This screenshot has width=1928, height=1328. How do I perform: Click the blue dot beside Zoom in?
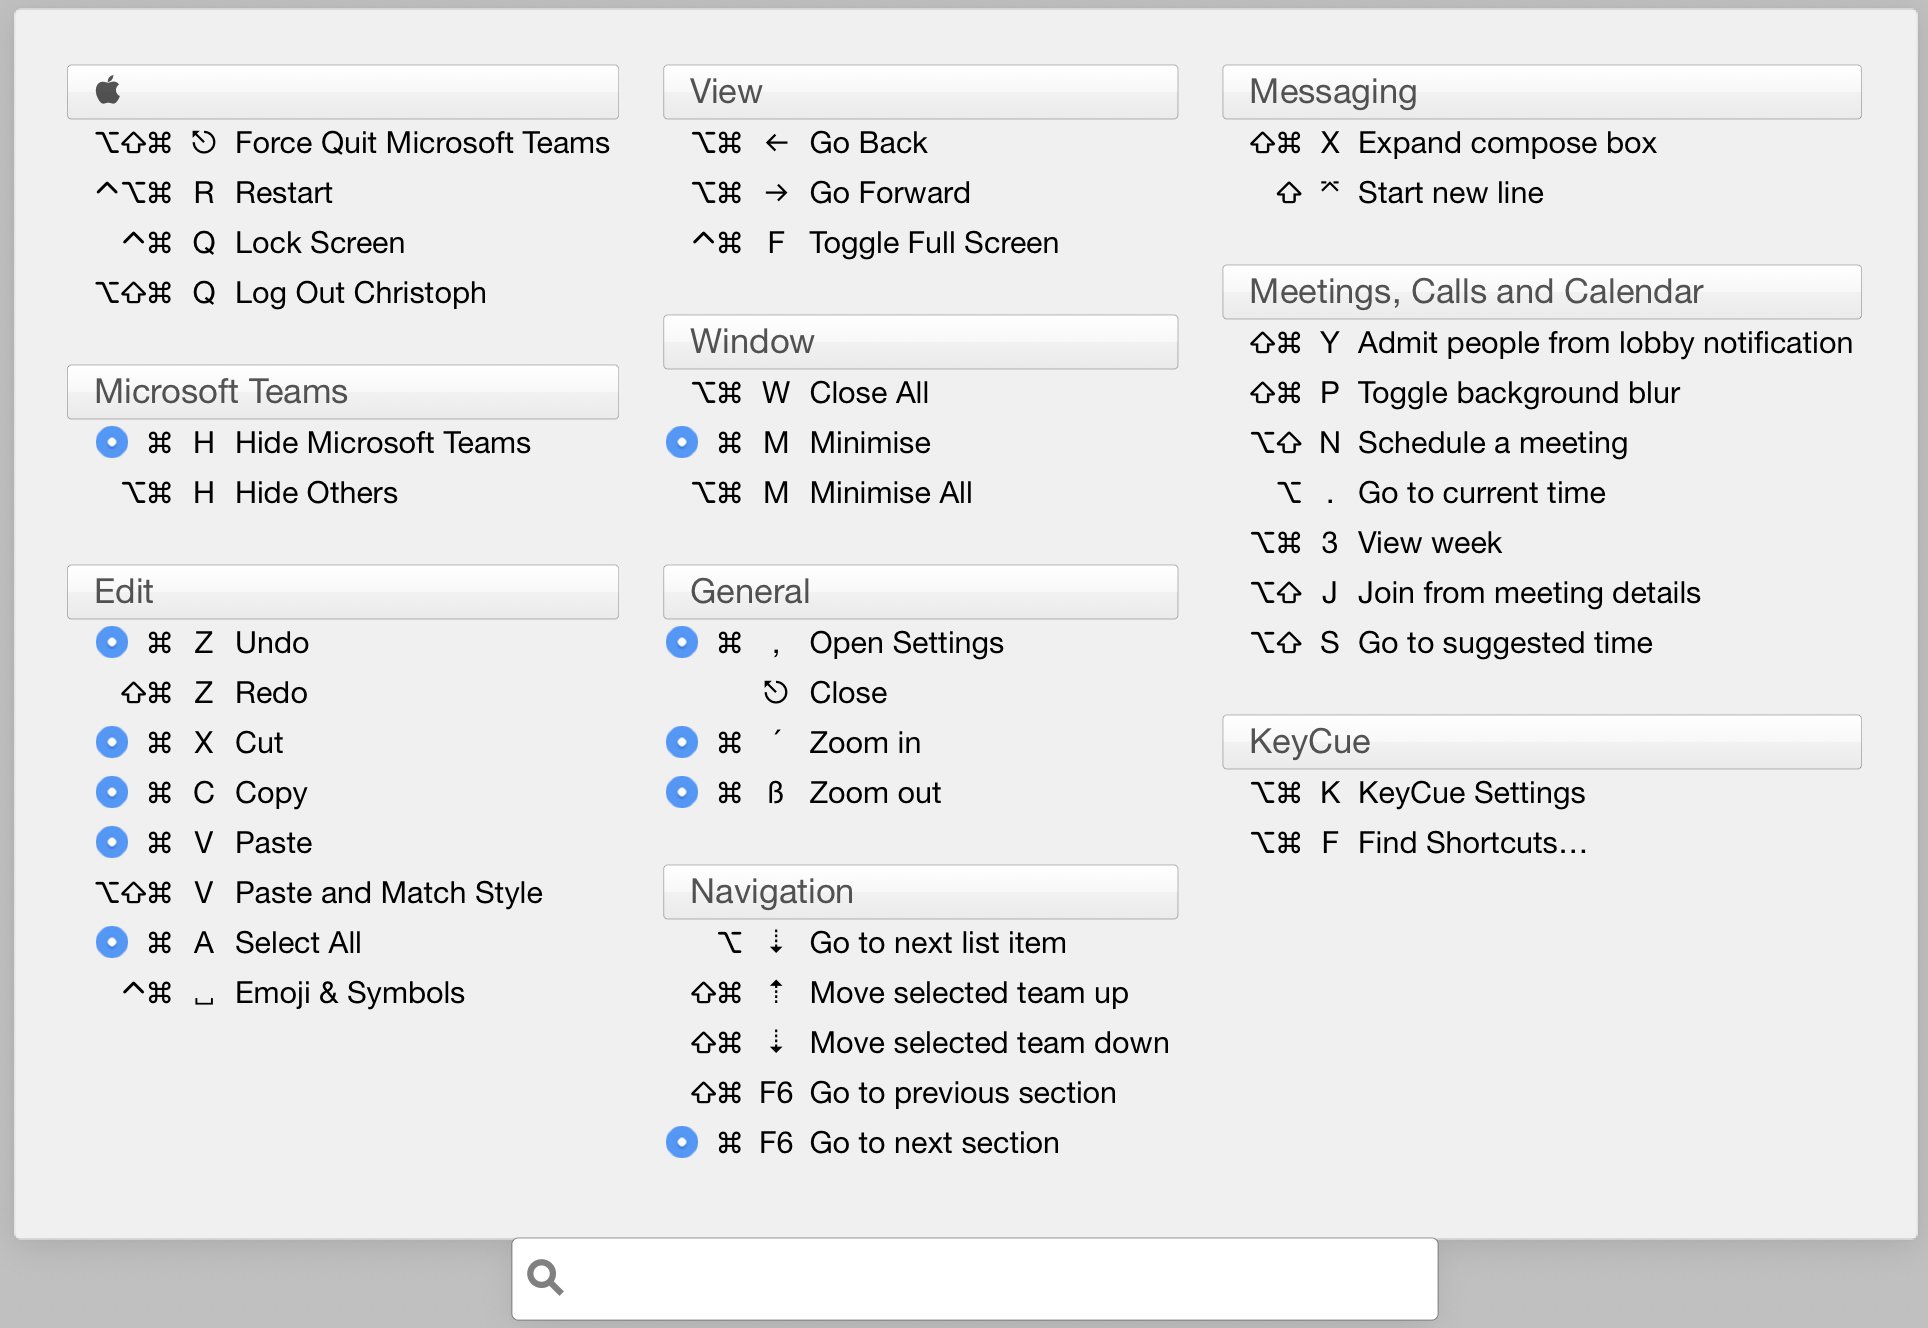(x=682, y=742)
